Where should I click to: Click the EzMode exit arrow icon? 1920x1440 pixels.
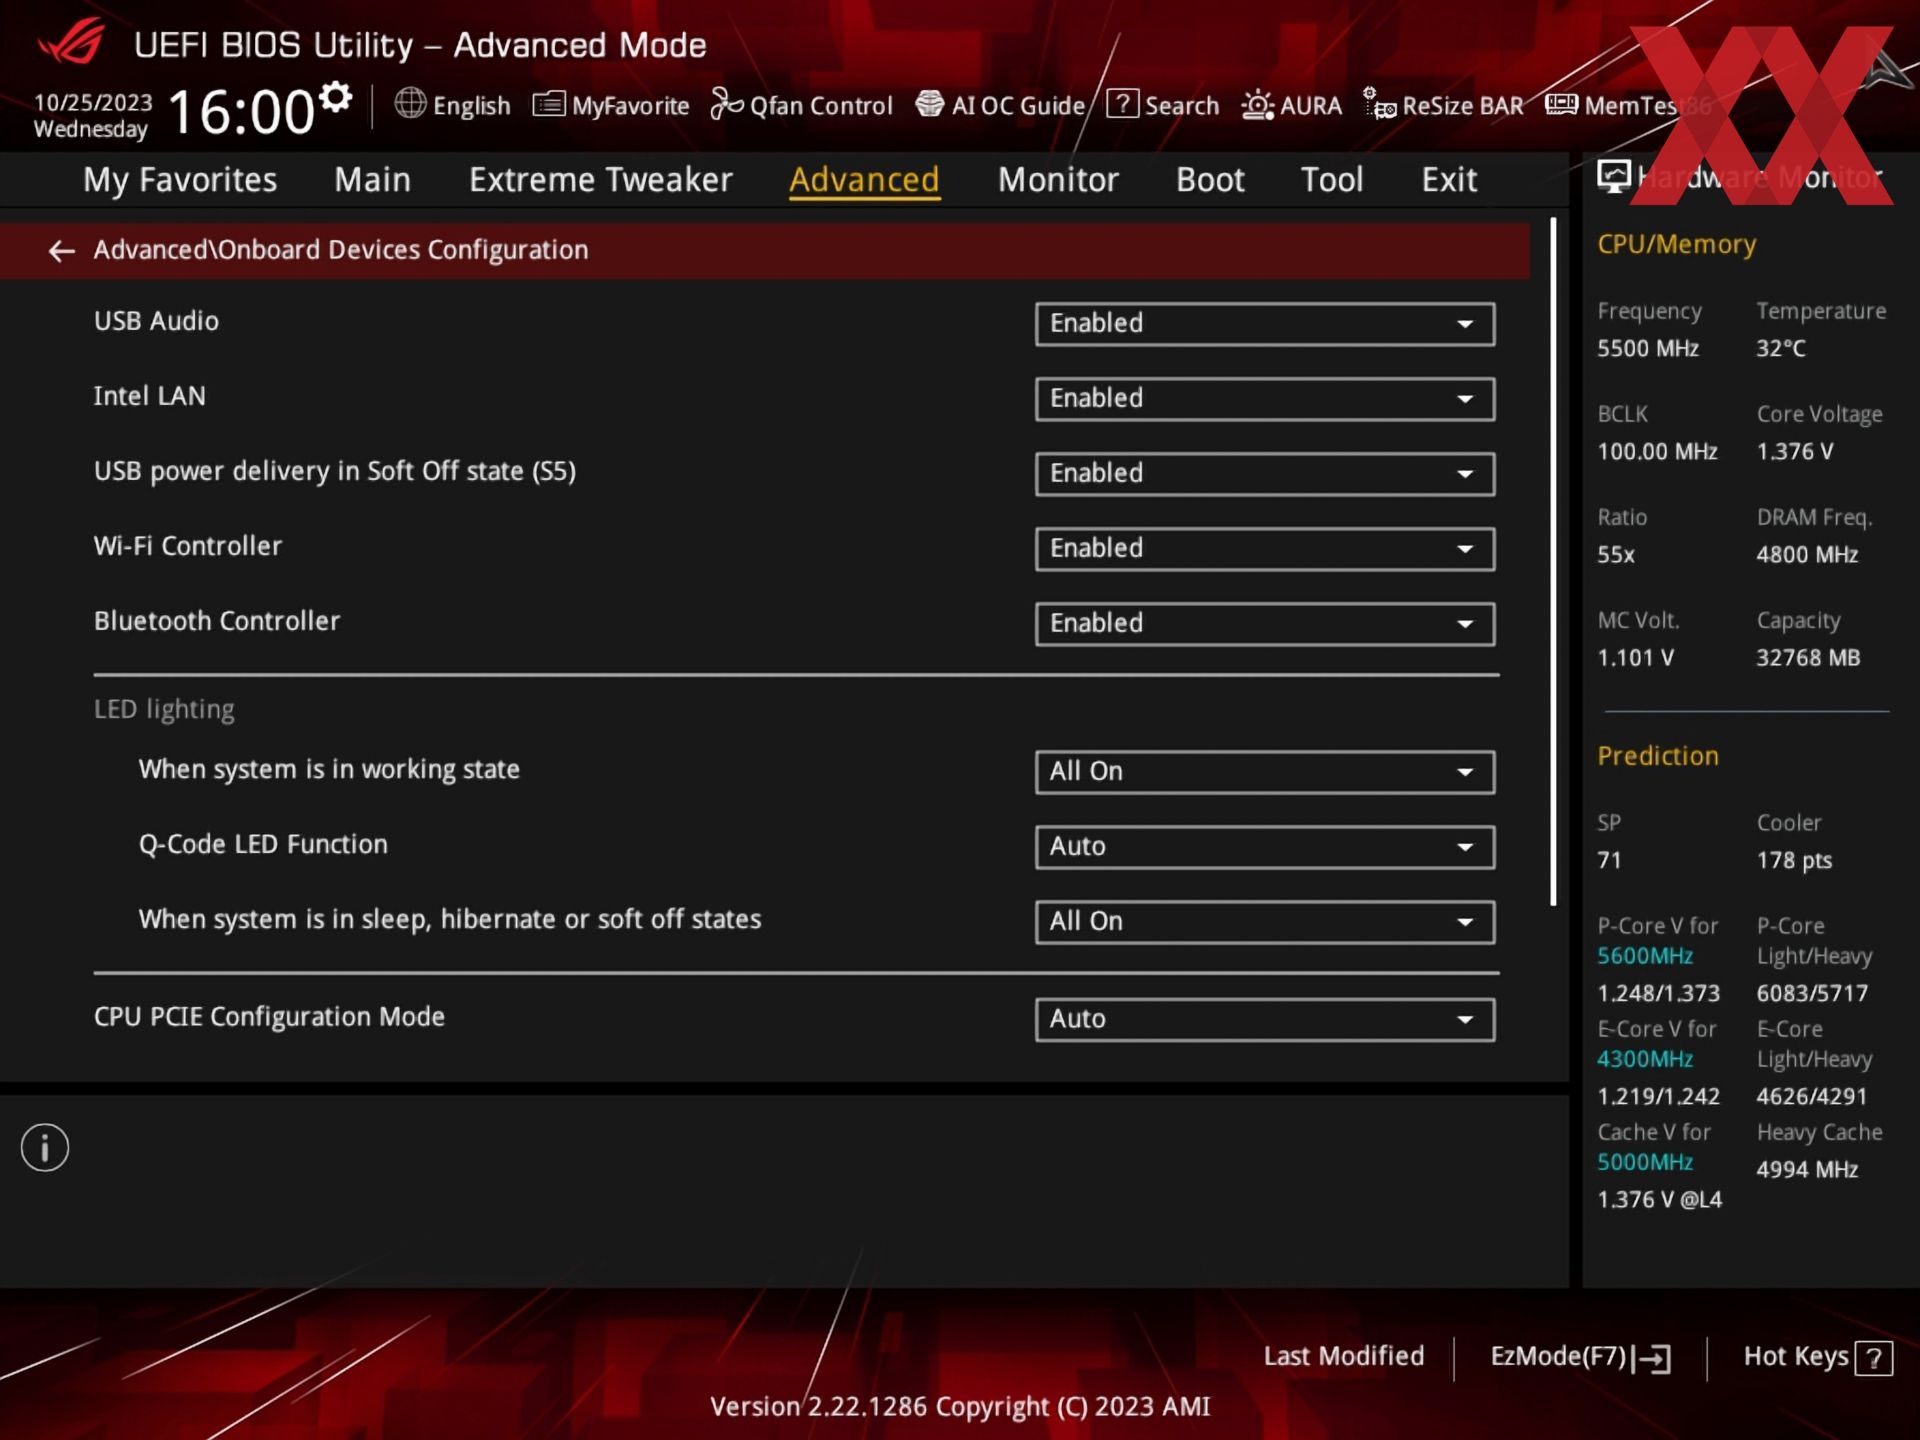click(1652, 1358)
